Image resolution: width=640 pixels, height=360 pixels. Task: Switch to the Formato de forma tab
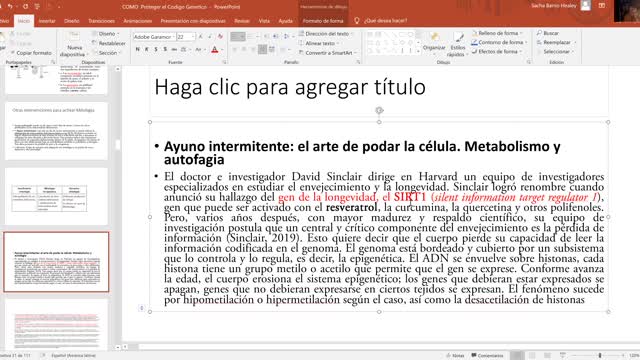click(323, 21)
